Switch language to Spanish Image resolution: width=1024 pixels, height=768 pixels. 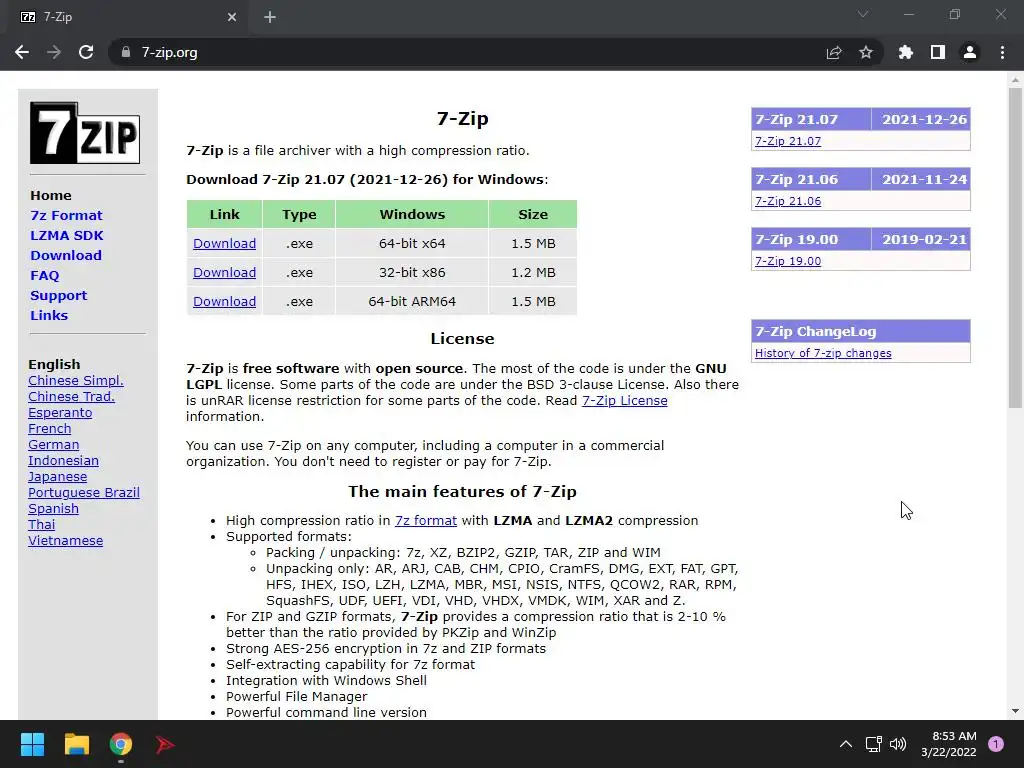pyautogui.click(x=54, y=509)
